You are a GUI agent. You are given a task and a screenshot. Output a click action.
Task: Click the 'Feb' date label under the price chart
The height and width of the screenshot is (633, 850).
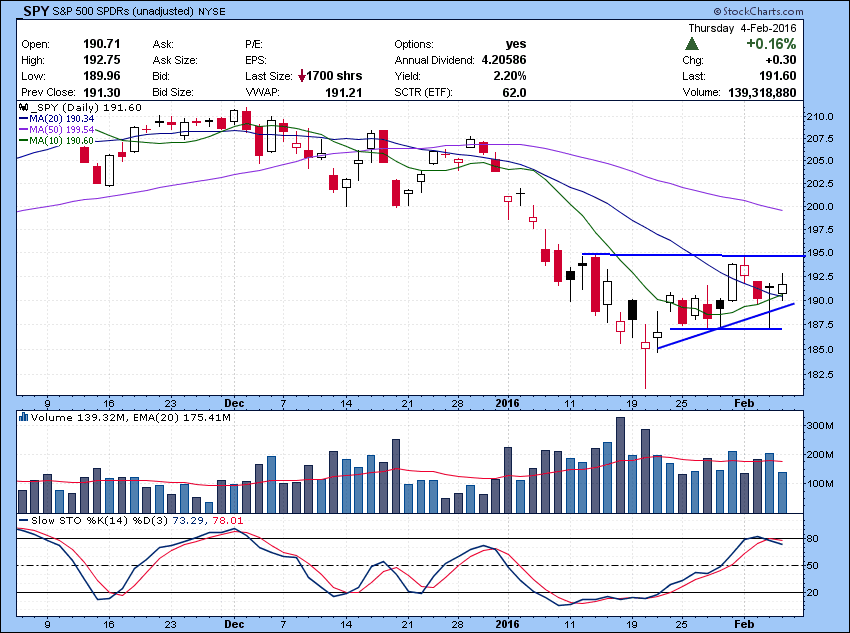point(744,403)
